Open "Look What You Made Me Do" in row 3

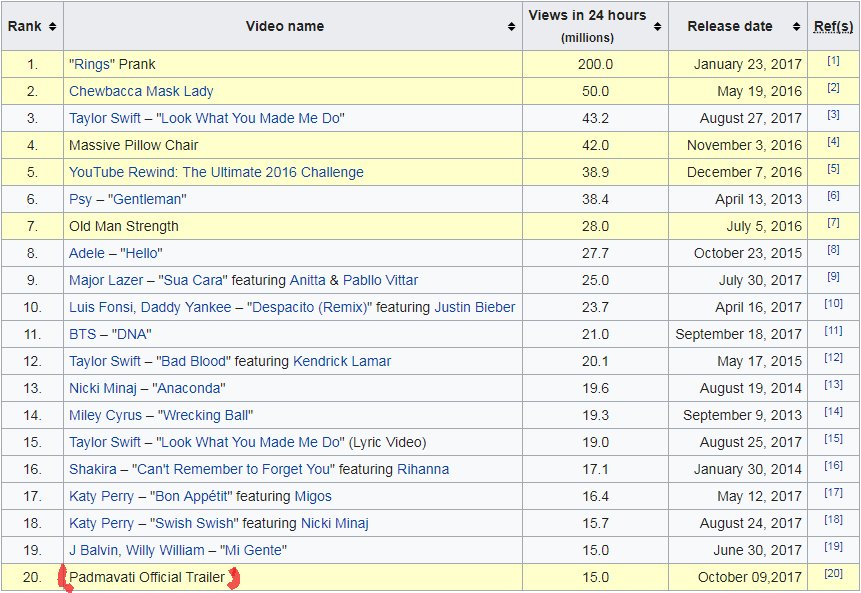pyautogui.click(x=250, y=118)
